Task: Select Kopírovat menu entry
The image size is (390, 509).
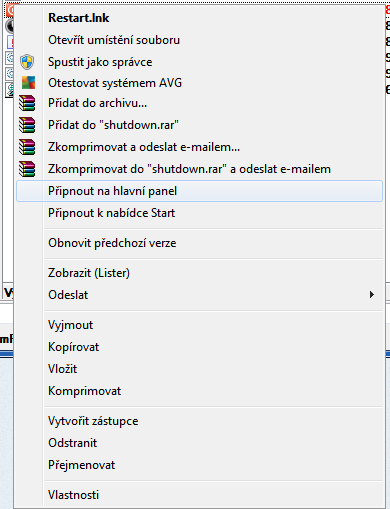Action: coord(200,347)
